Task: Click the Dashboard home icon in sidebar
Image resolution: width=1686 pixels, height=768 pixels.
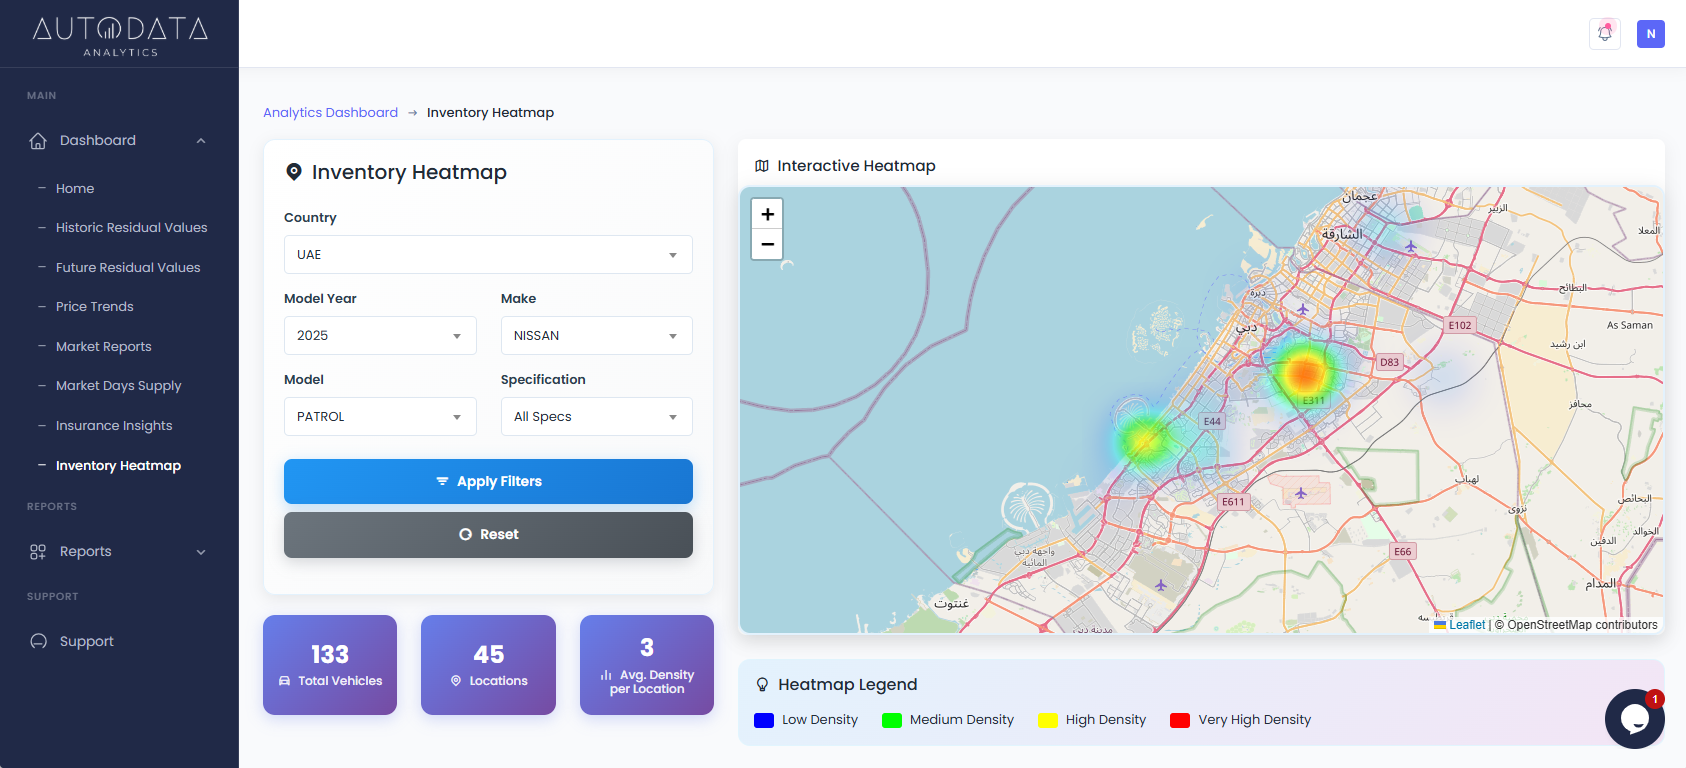Action: coord(38,141)
